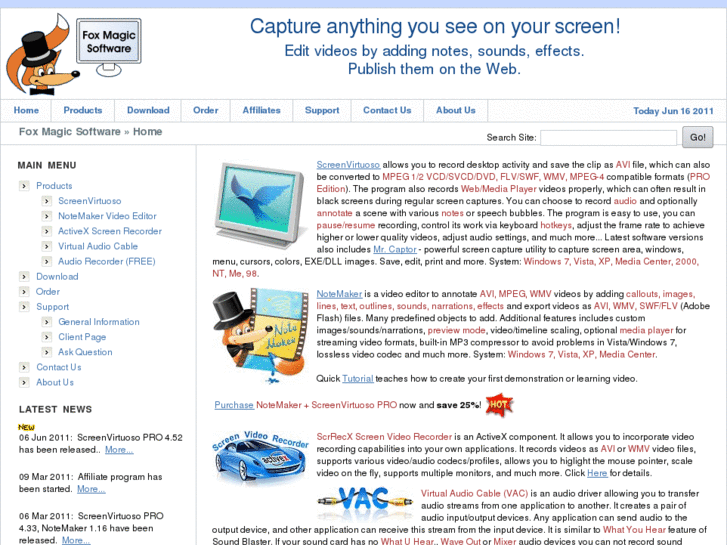The height and width of the screenshot is (545, 727).
Task: Open Support in the top navigation bar
Action: click(322, 110)
